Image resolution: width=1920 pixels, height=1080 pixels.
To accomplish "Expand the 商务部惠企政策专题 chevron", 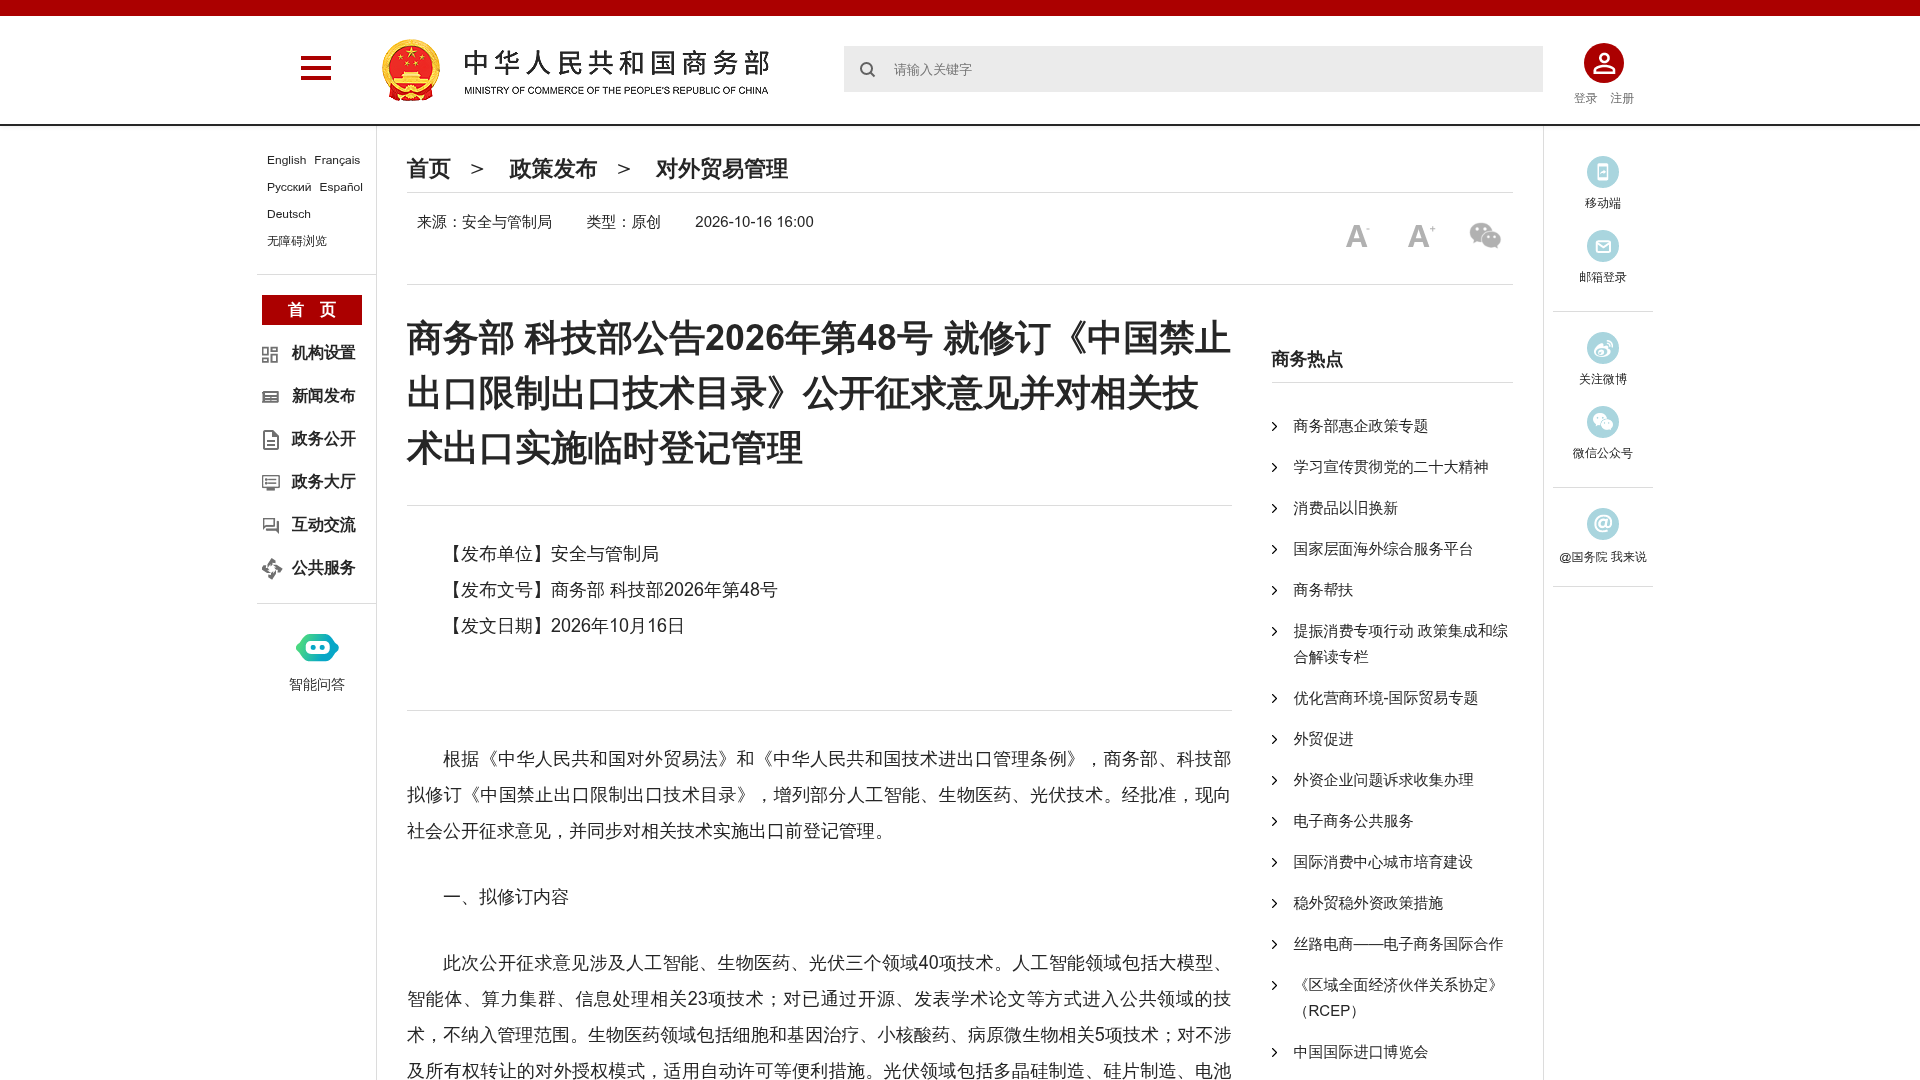I will coord(1274,426).
